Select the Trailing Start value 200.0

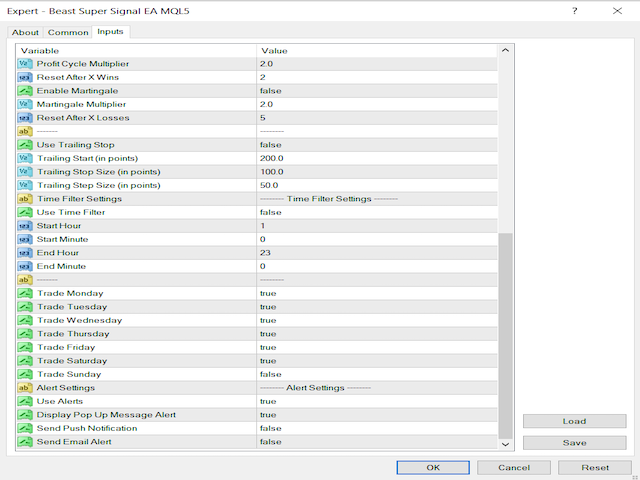click(271, 158)
